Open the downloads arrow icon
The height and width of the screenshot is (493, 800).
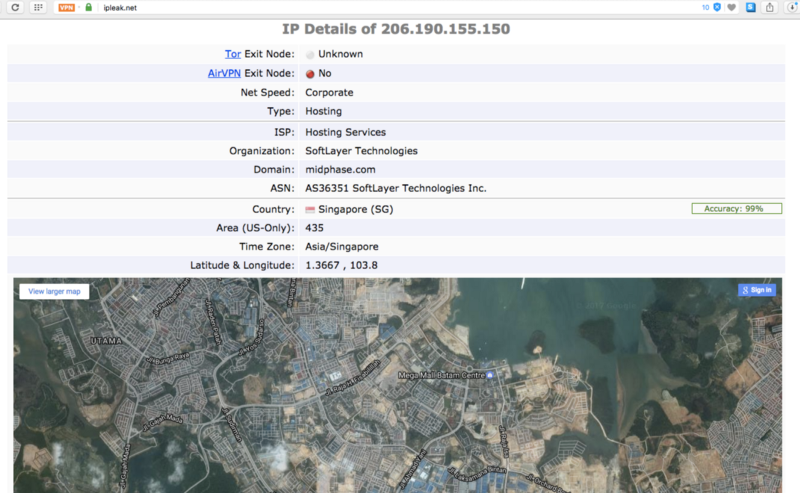pyautogui.click(x=792, y=7)
